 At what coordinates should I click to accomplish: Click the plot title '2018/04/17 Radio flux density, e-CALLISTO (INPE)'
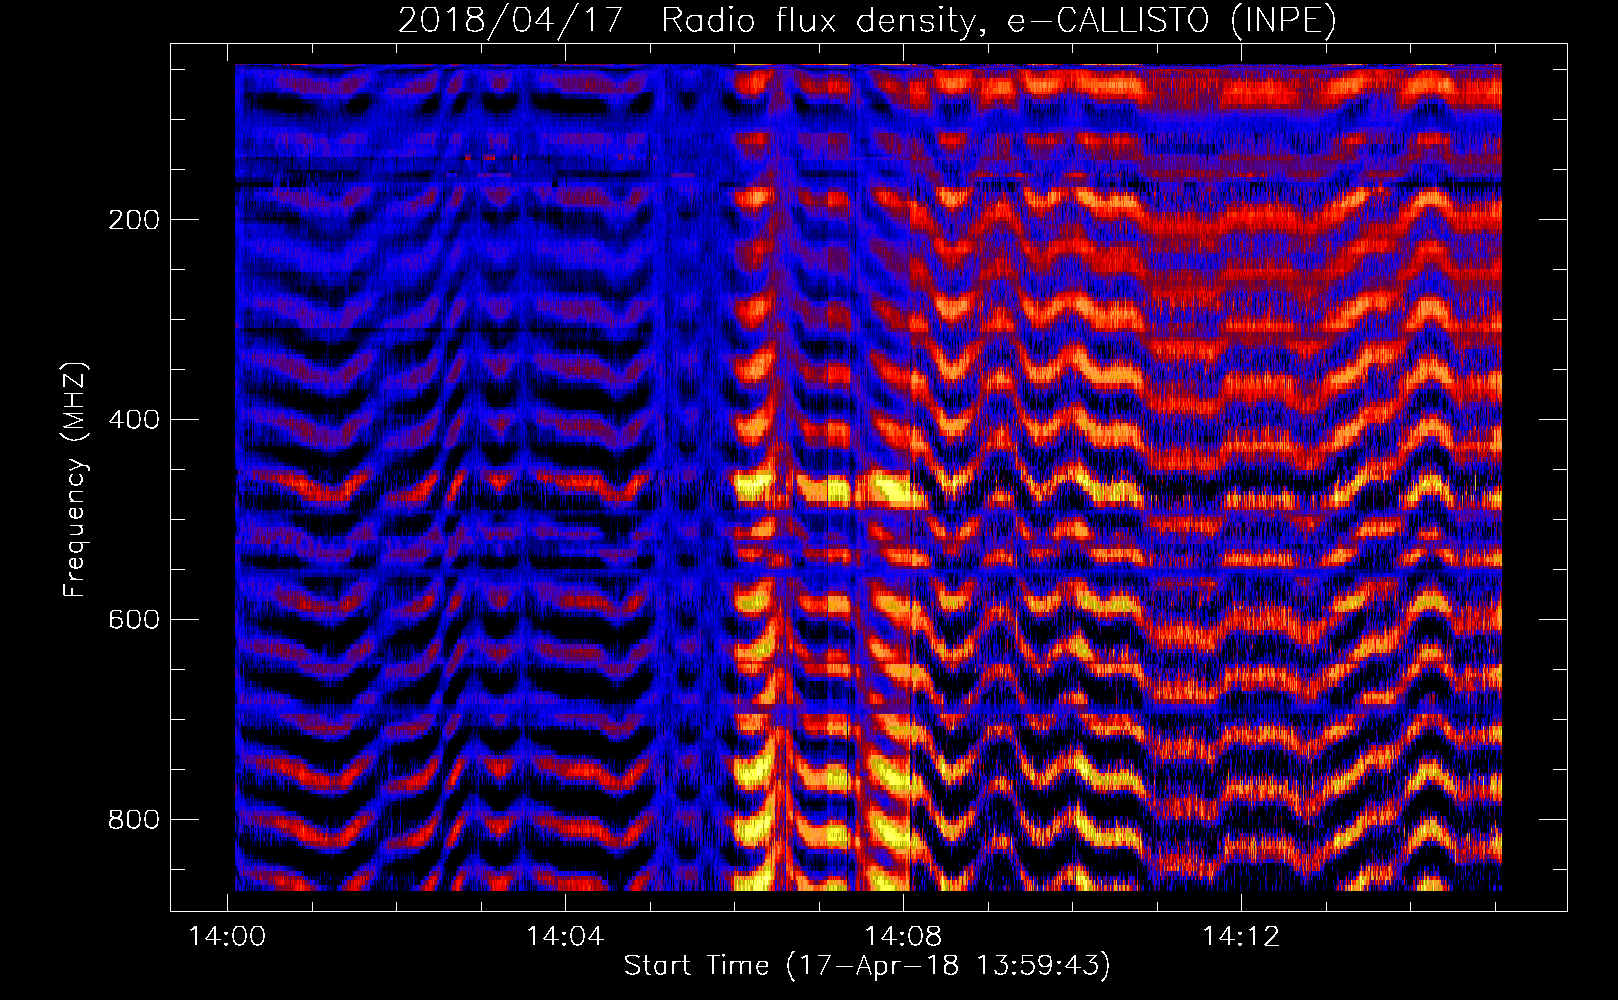click(x=867, y=20)
